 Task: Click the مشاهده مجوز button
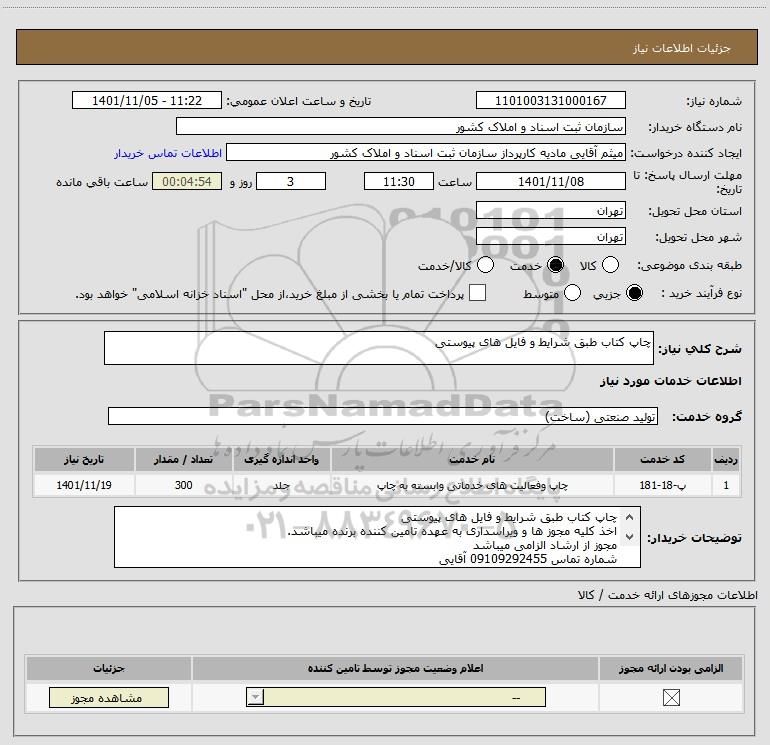(x=109, y=697)
